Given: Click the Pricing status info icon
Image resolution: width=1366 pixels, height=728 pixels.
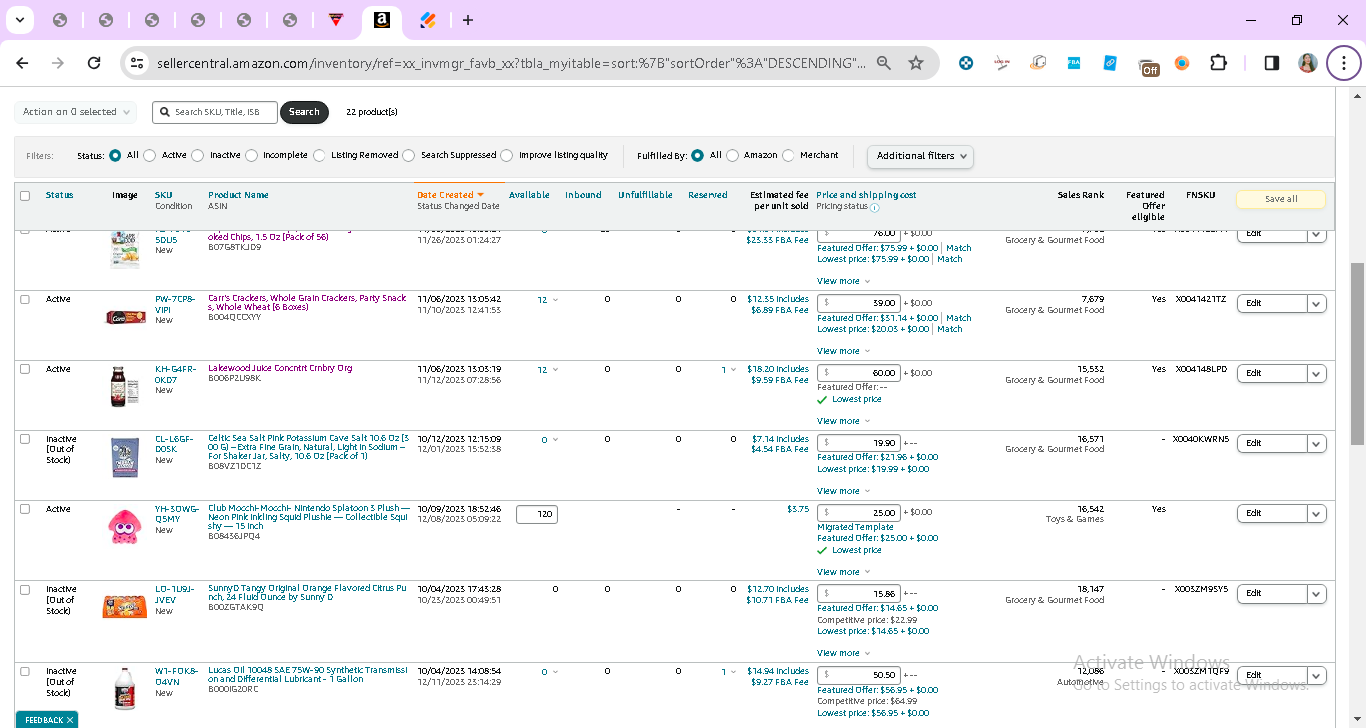Looking at the screenshot, I should click(x=875, y=208).
